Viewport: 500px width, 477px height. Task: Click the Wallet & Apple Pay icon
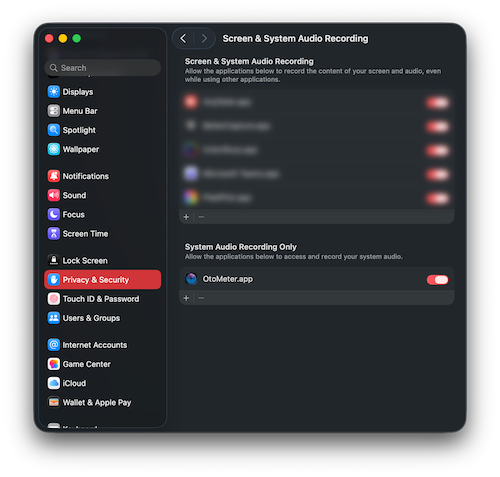[54, 402]
